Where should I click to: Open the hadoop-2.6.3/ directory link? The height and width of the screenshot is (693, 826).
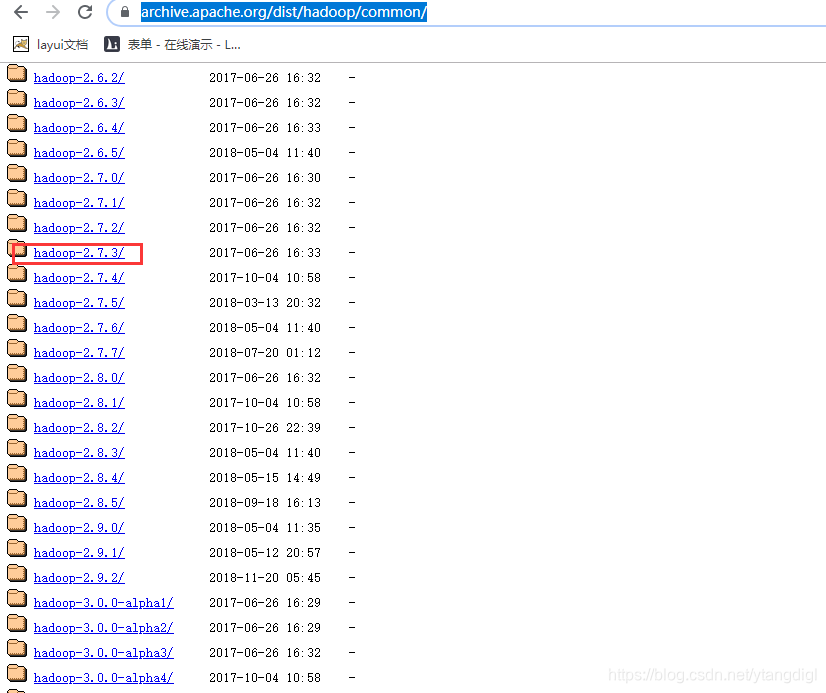point(79,103)
